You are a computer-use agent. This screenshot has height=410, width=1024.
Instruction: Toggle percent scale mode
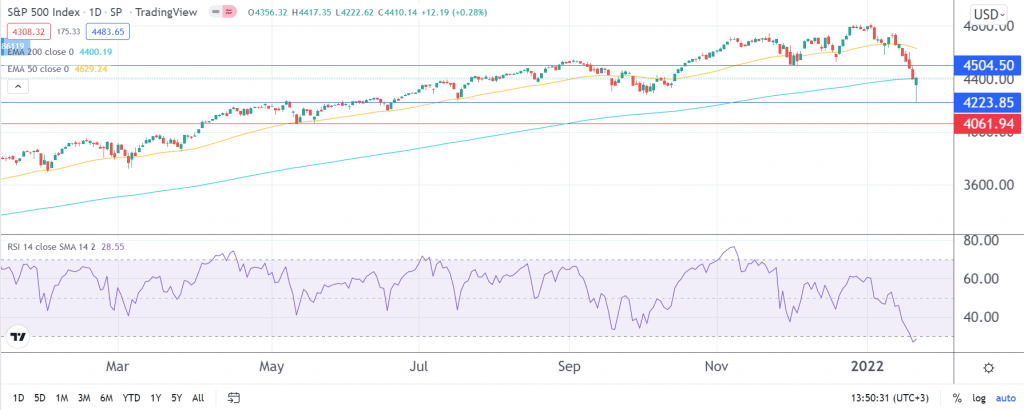pyautogui.click(x=957, y=398)
